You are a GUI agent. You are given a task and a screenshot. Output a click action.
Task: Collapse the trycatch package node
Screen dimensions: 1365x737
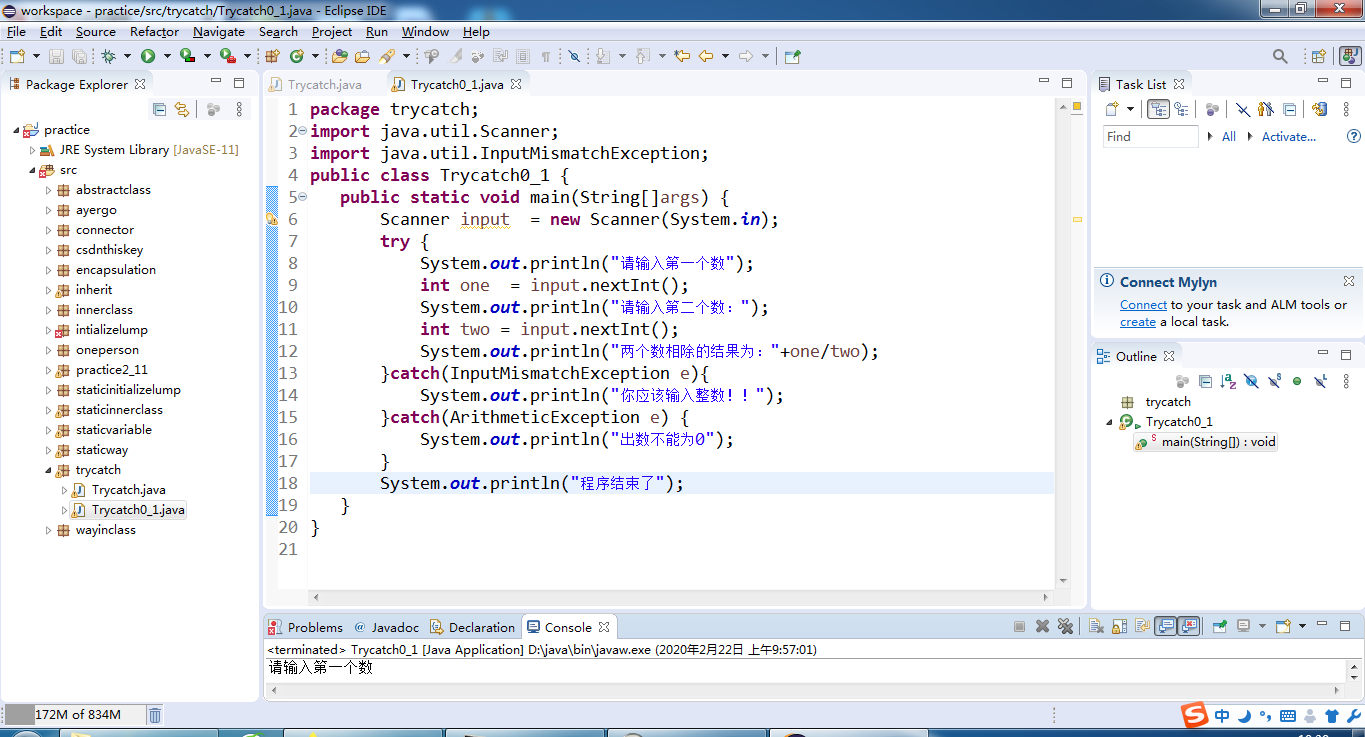click(x=48, y=470)
